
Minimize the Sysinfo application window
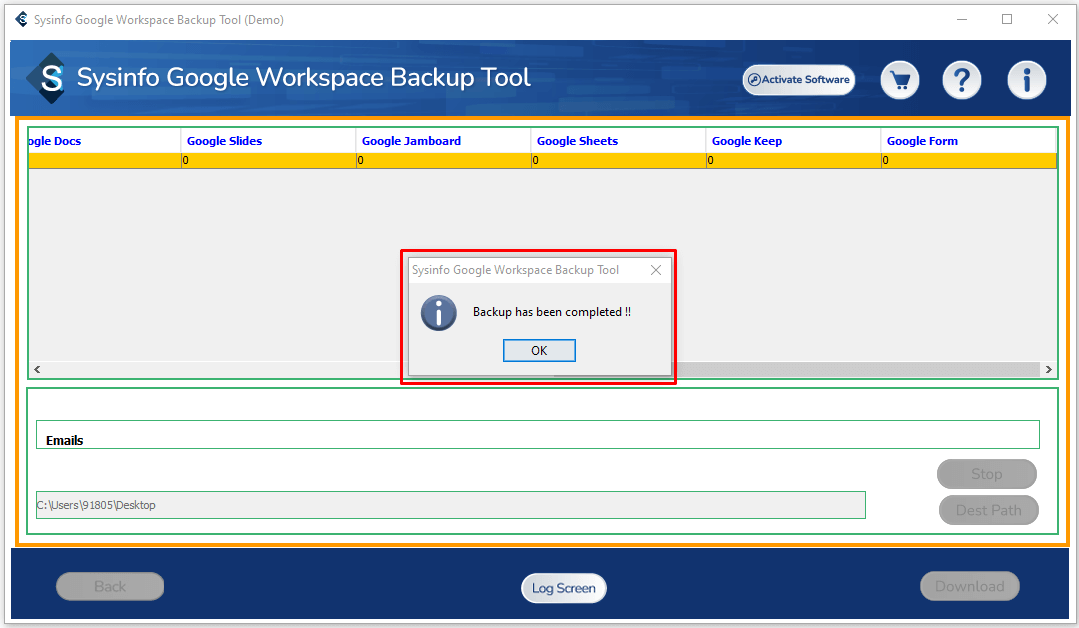tap(962, 19)
